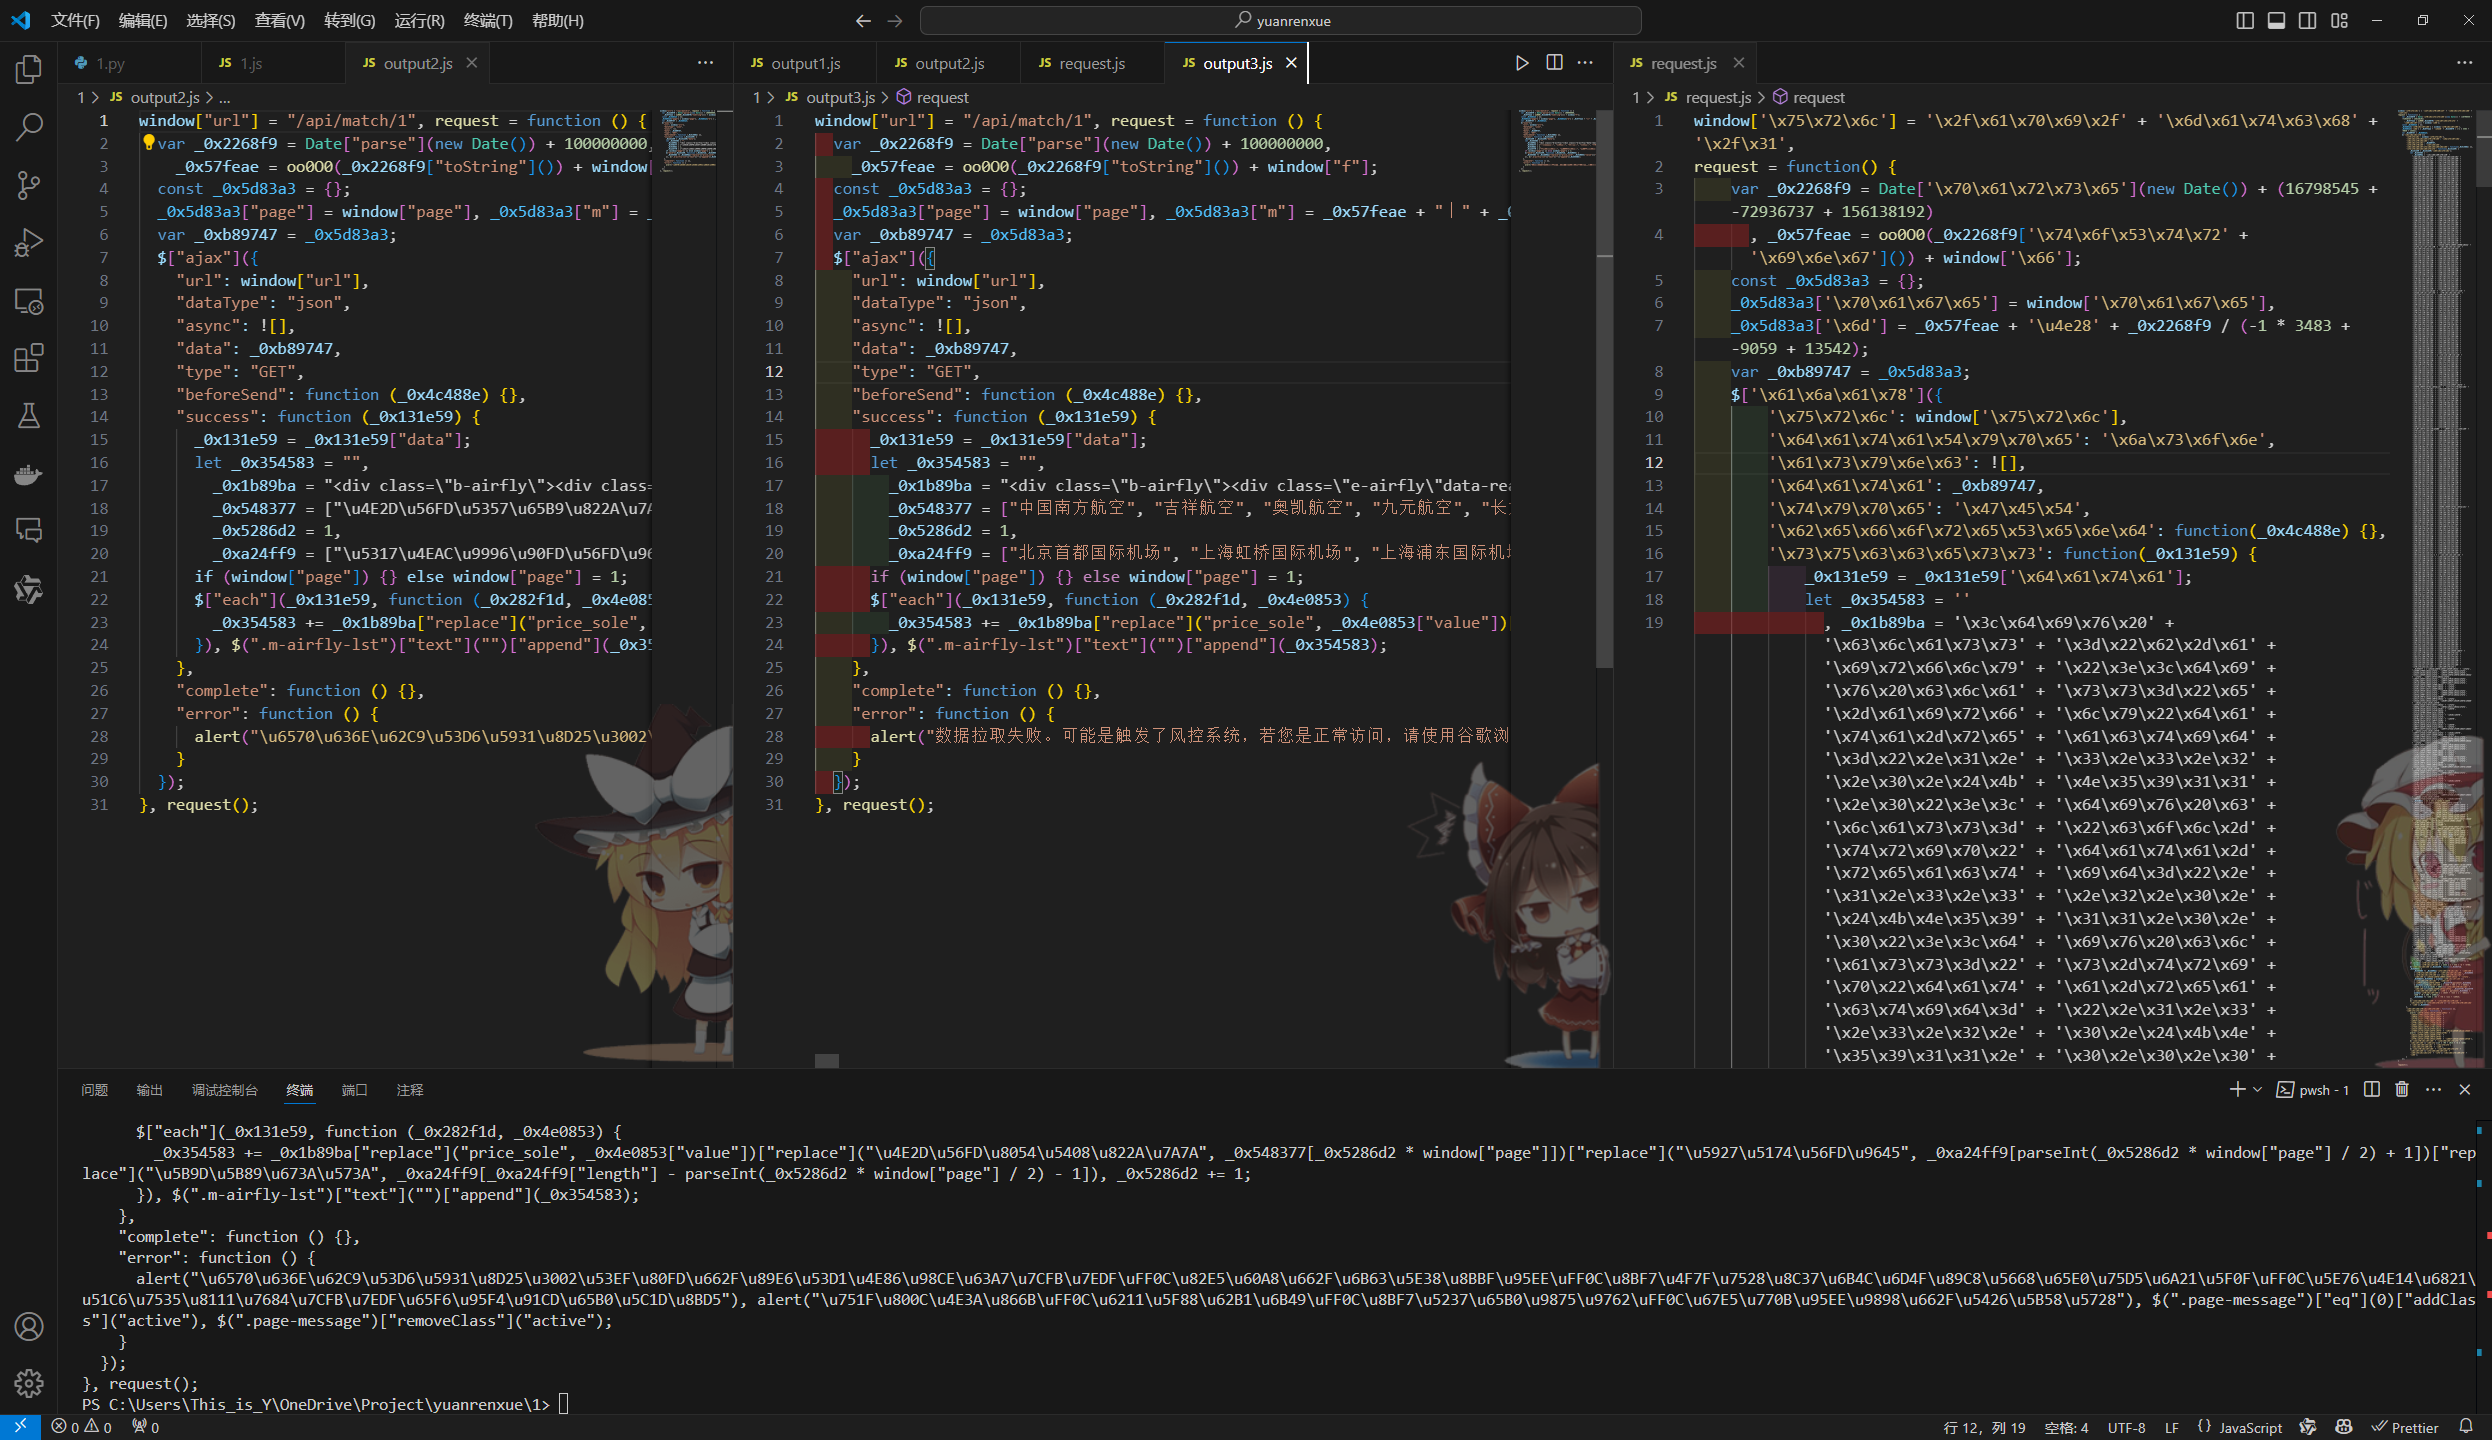Toggle the bottom panel layout button
2492x1440 pixels.
[x=2276, y=21]
